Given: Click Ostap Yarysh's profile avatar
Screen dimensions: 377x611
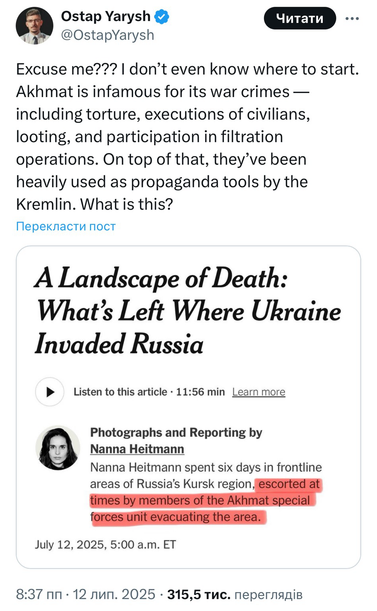Looking at the screenshot, I should coord(34,26).
